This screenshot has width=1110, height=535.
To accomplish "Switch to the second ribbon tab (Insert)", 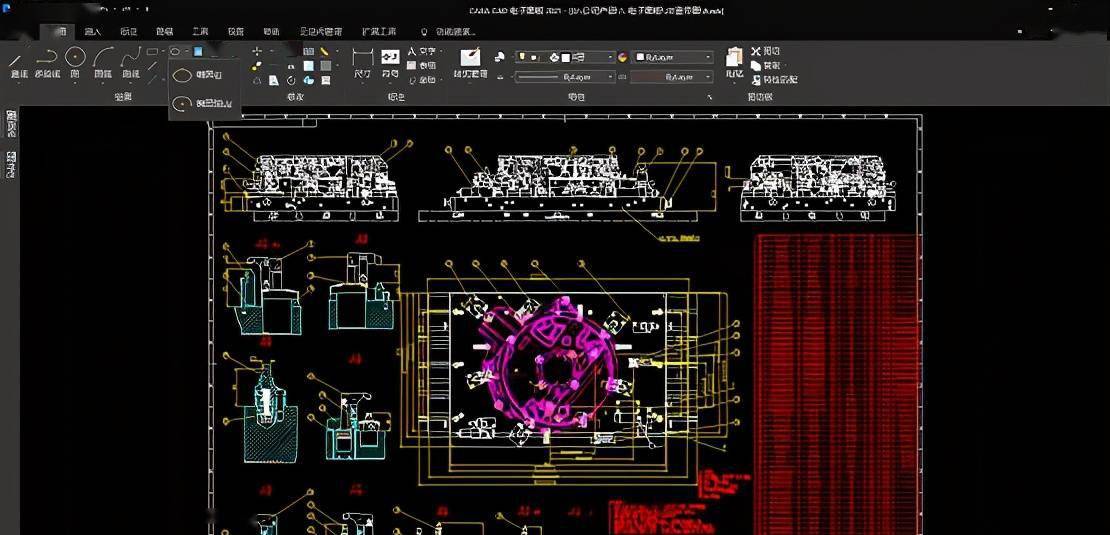I will [x=93, y=32].
